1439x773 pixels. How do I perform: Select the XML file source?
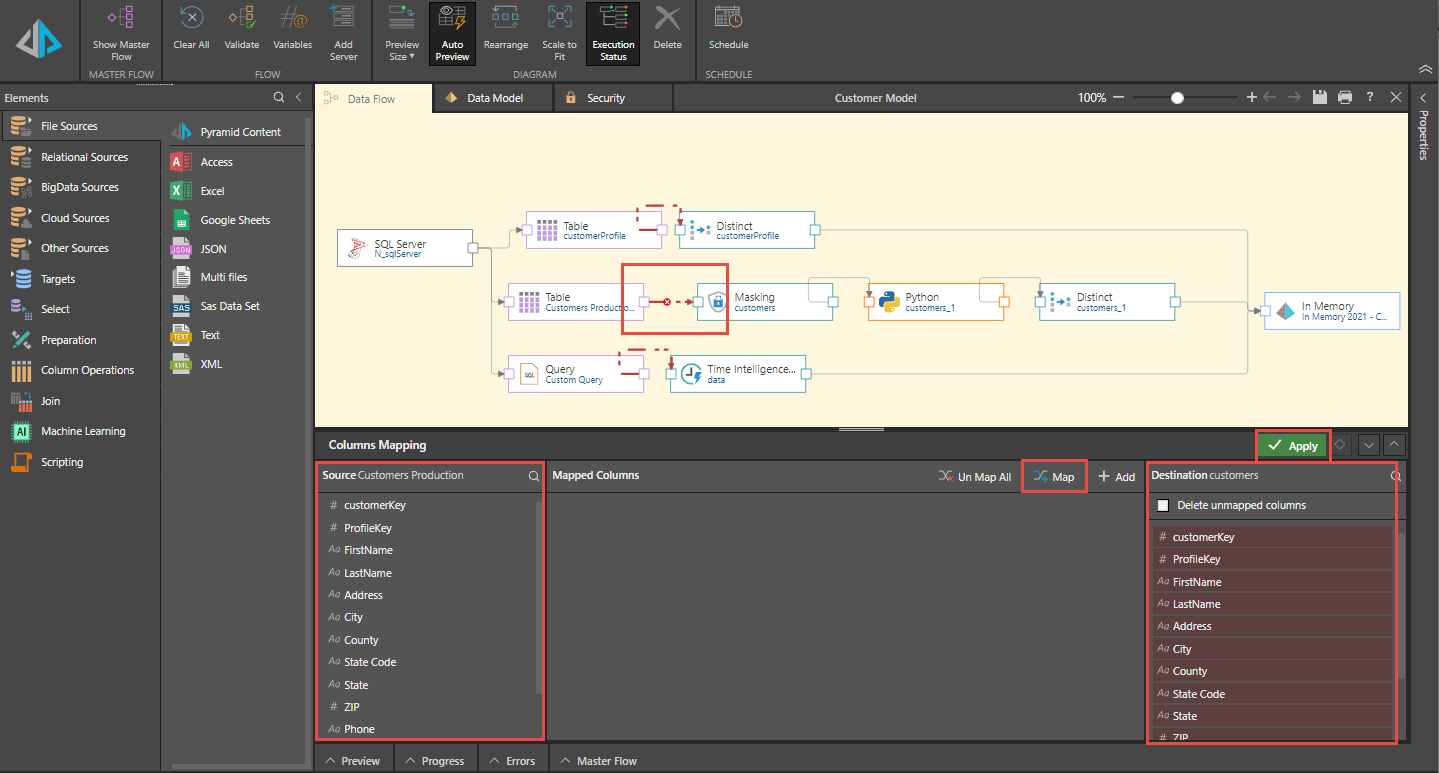[x=235, y=364]
